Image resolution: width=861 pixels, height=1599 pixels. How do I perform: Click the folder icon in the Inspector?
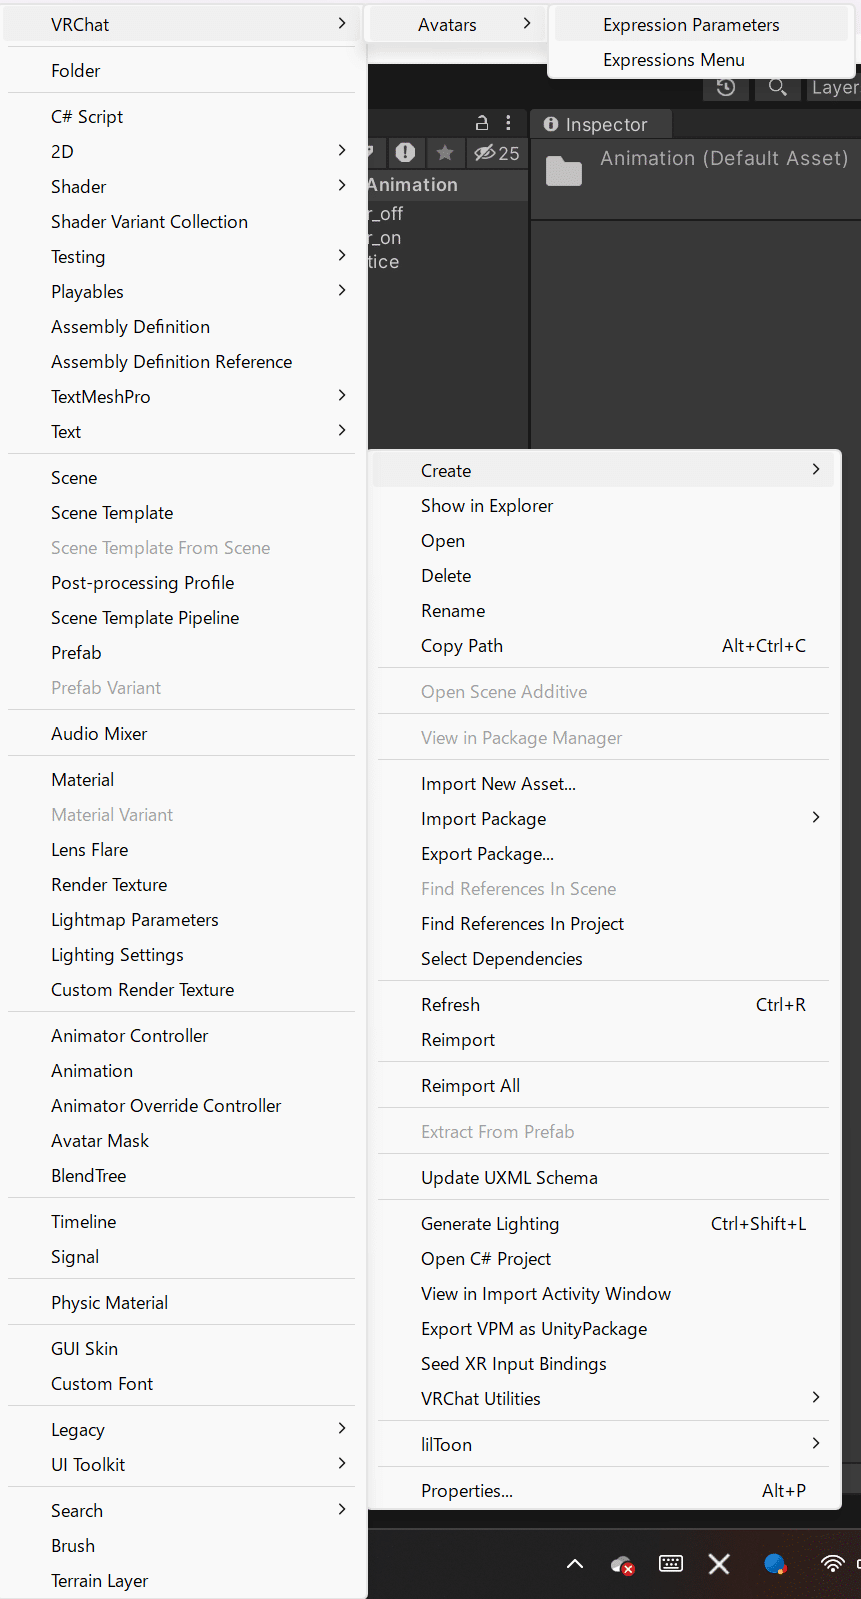564,171
